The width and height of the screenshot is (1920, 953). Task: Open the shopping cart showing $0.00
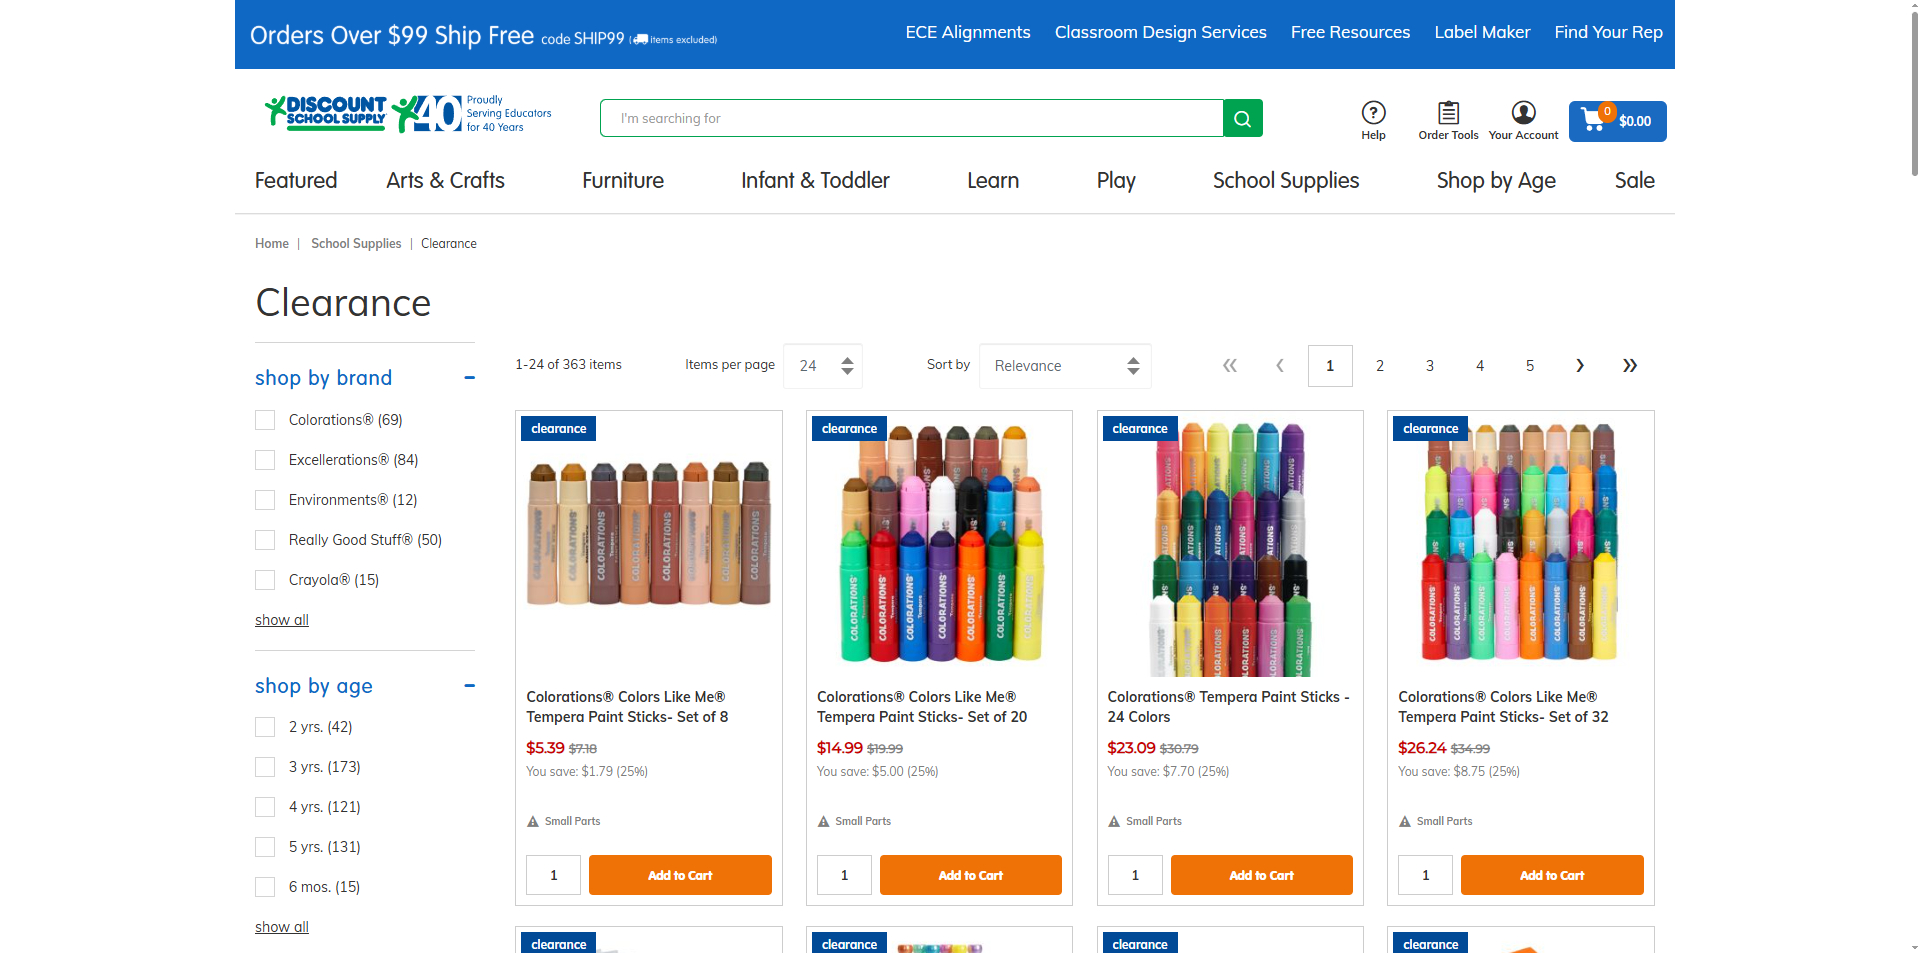[1617, 121]
